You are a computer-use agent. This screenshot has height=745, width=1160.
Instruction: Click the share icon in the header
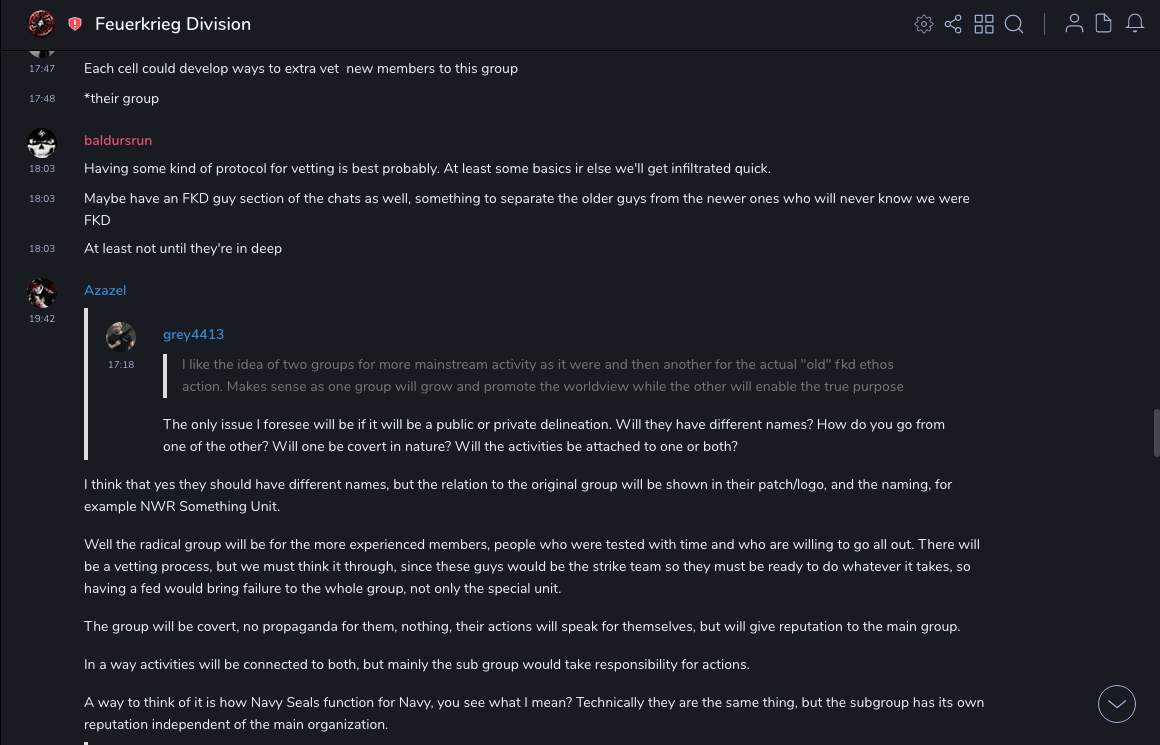[x=953, y=24]
